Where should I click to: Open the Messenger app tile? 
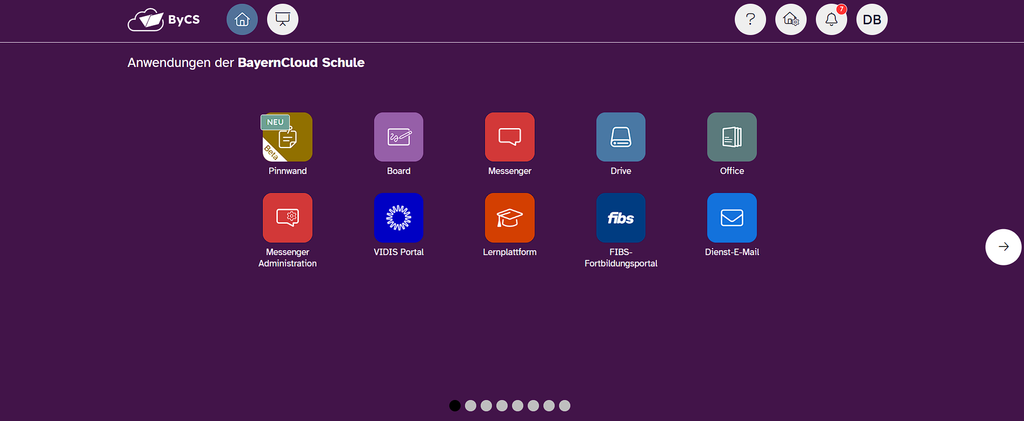point(509,137)
